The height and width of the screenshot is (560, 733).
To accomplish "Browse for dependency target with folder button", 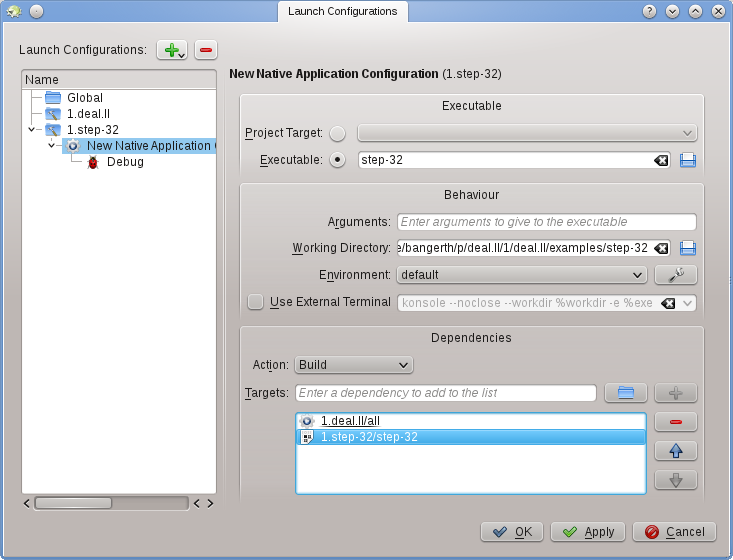I will [626, 393].
